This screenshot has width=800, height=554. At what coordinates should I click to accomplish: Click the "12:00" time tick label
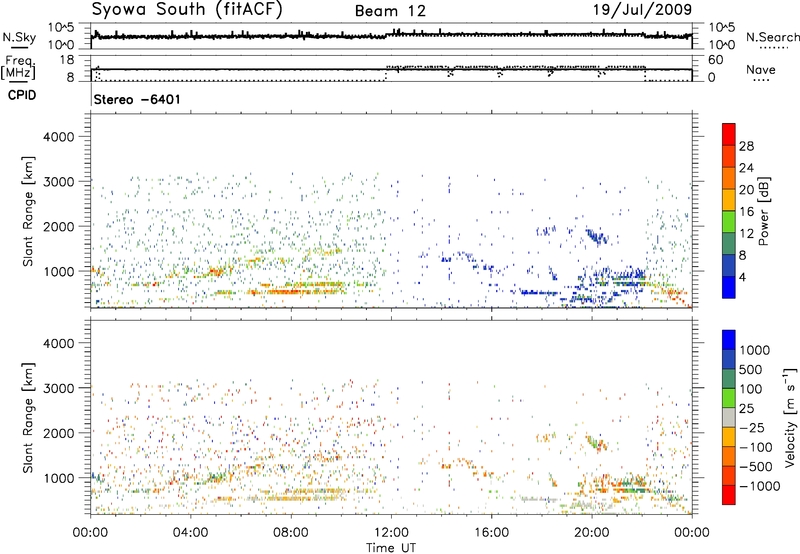click(391, 533)
